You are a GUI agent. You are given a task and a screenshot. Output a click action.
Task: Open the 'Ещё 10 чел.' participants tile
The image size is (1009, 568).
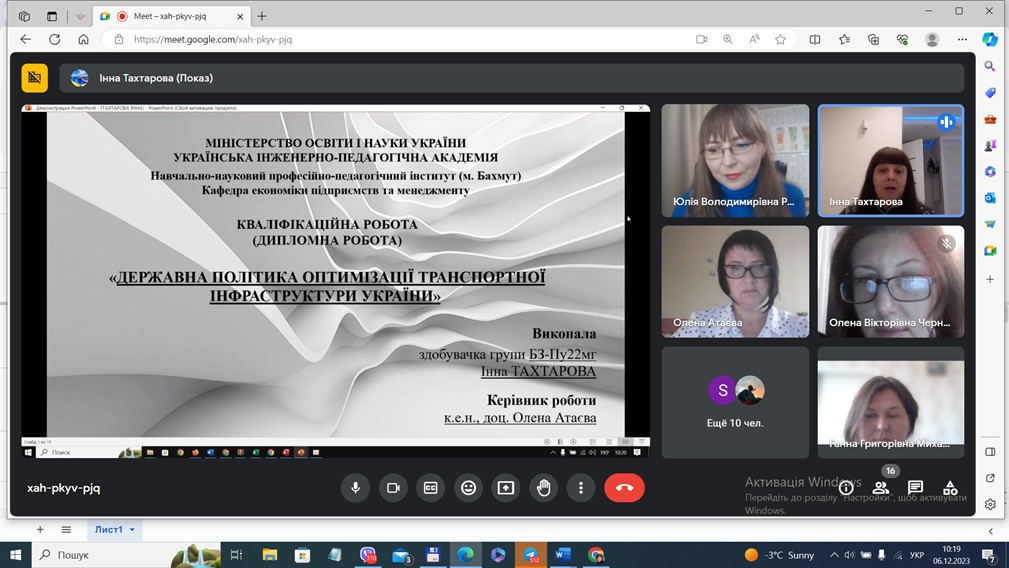735,403
